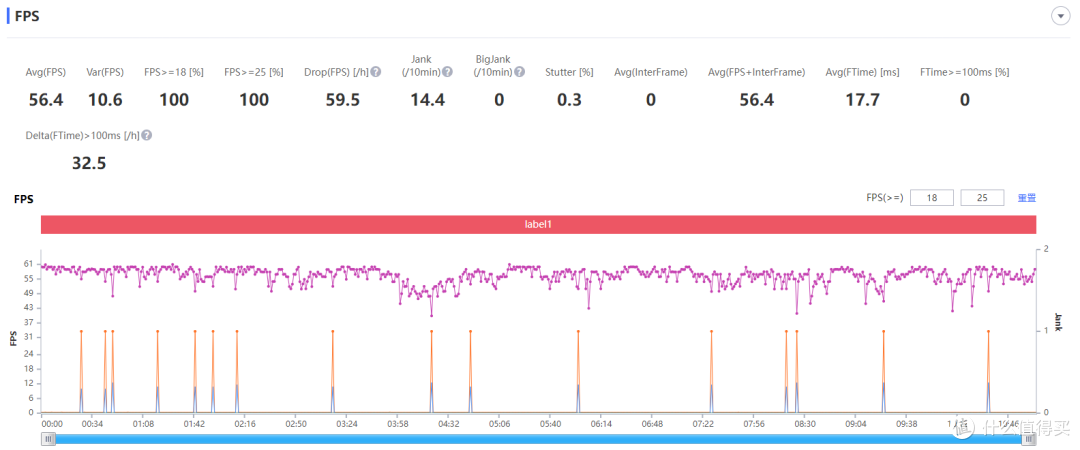The width and height of the screenshot is (1080, 450).
Task: Click the Jank axis label on the right
Action: click(1058, 321)
